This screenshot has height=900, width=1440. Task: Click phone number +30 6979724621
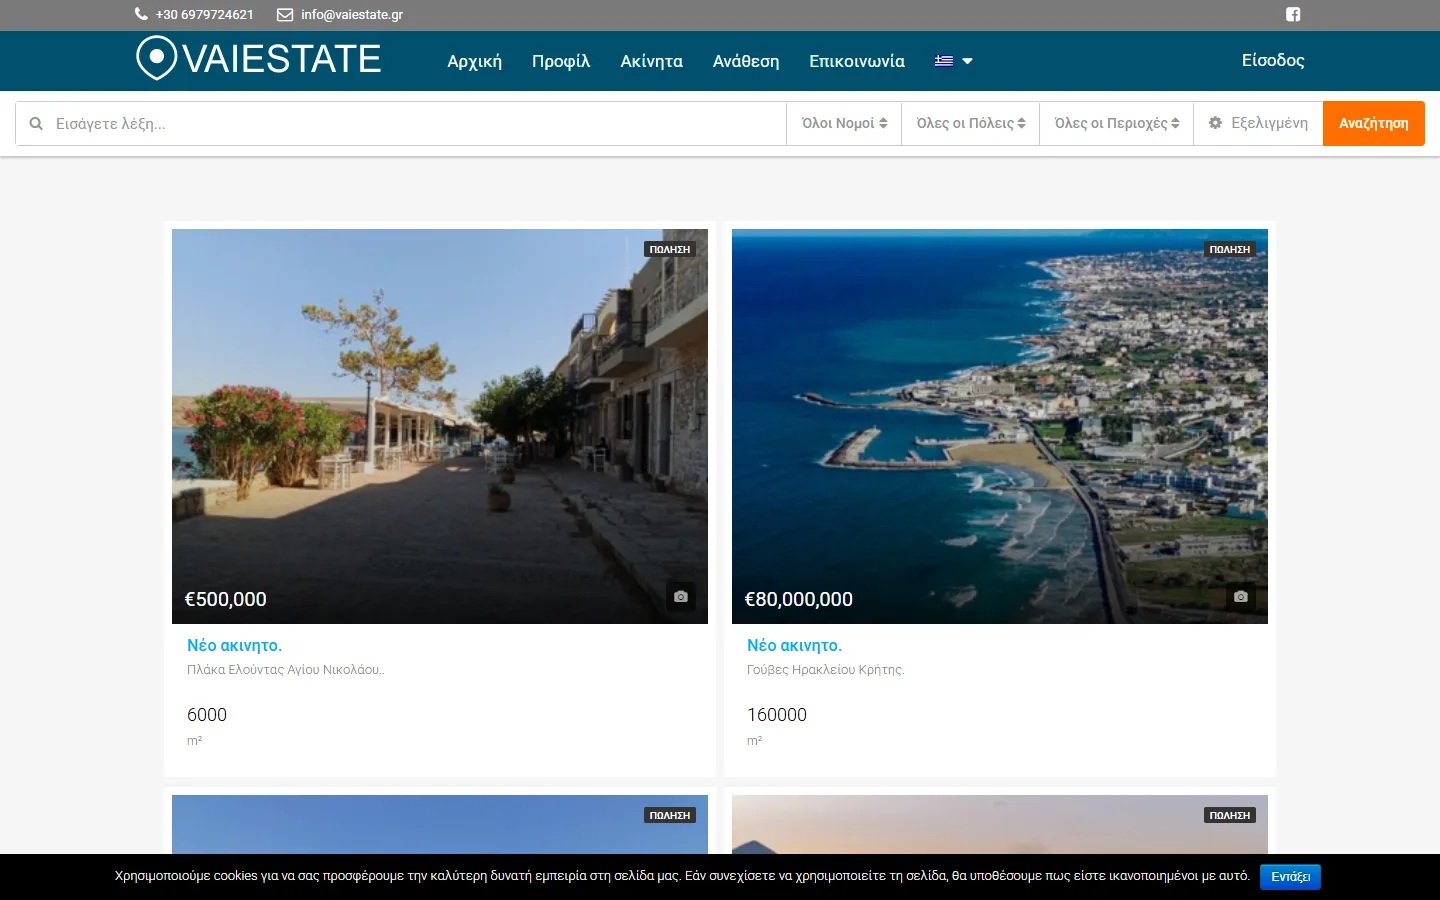point(205,14)
